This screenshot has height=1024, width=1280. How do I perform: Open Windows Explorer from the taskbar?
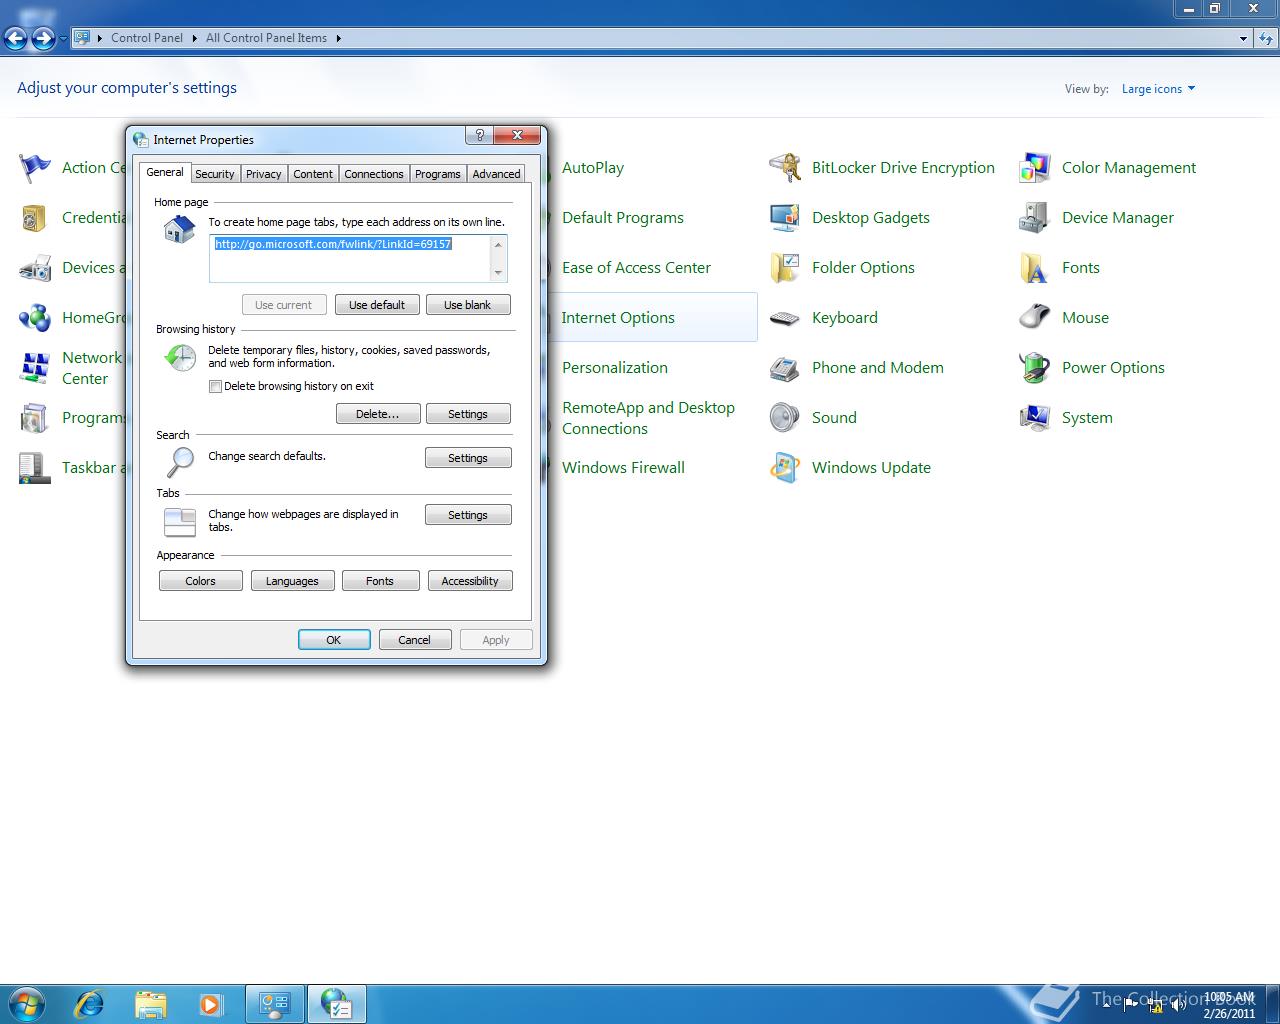pyautogui.click(x=150, y=1003)
